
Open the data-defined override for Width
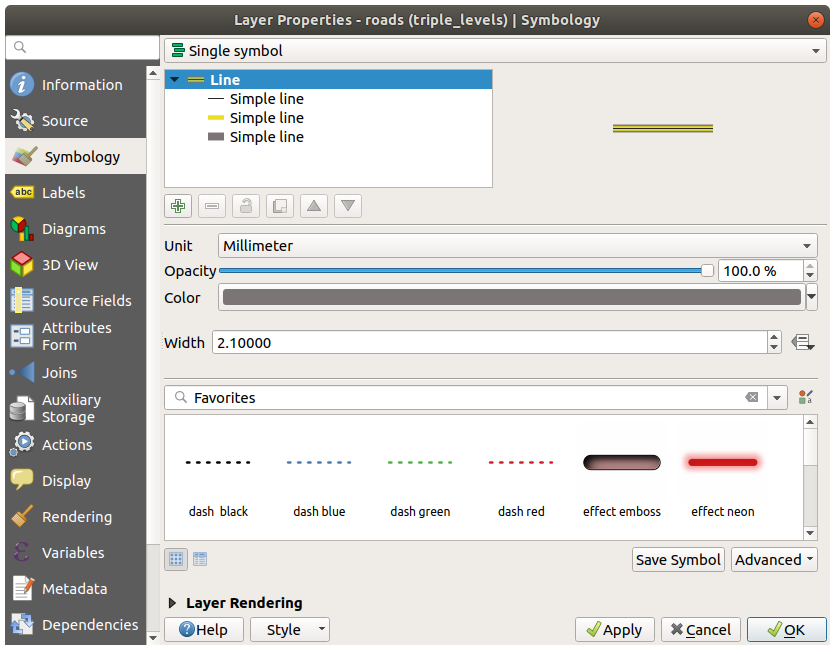pyautogui.click(x=802, y=342)
